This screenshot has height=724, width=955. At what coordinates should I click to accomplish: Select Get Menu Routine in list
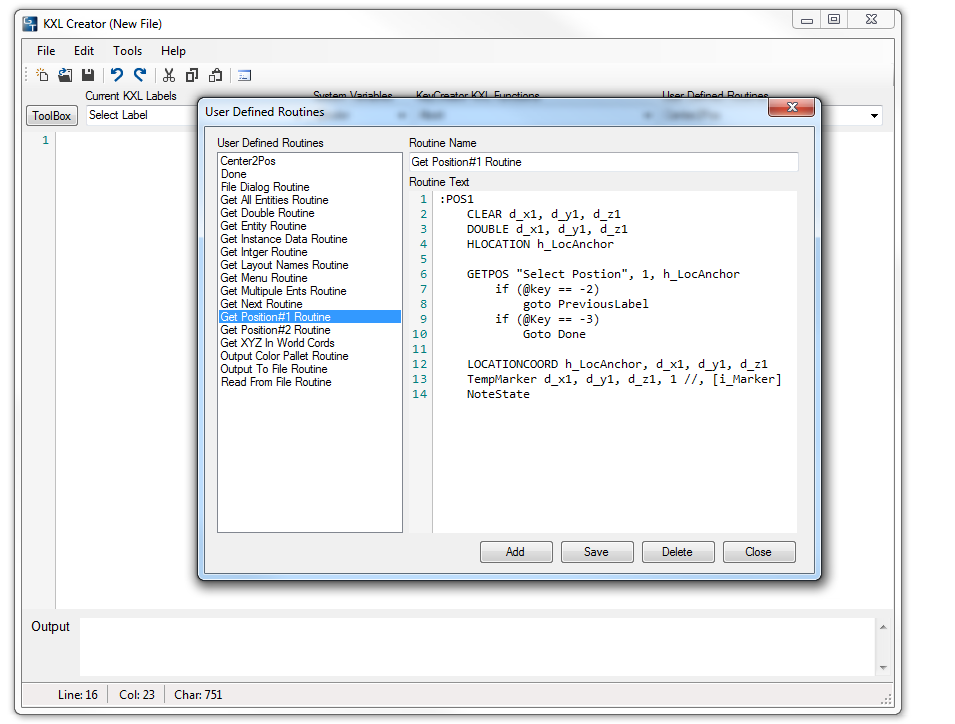pos(263,278)
